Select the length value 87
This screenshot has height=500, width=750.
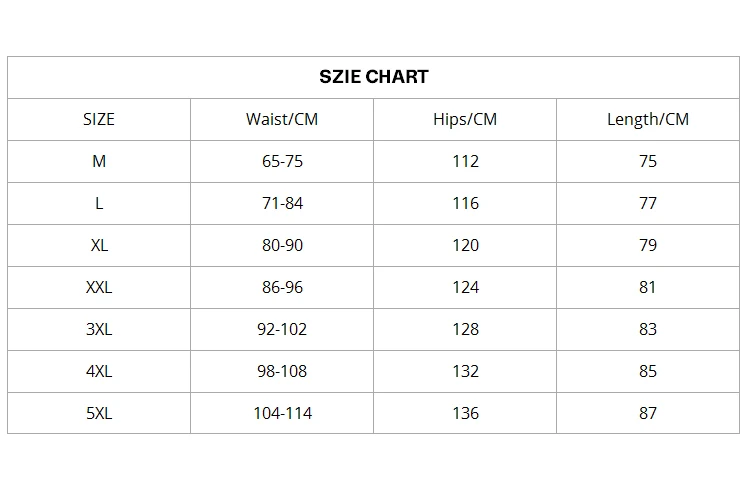point(648,413)
